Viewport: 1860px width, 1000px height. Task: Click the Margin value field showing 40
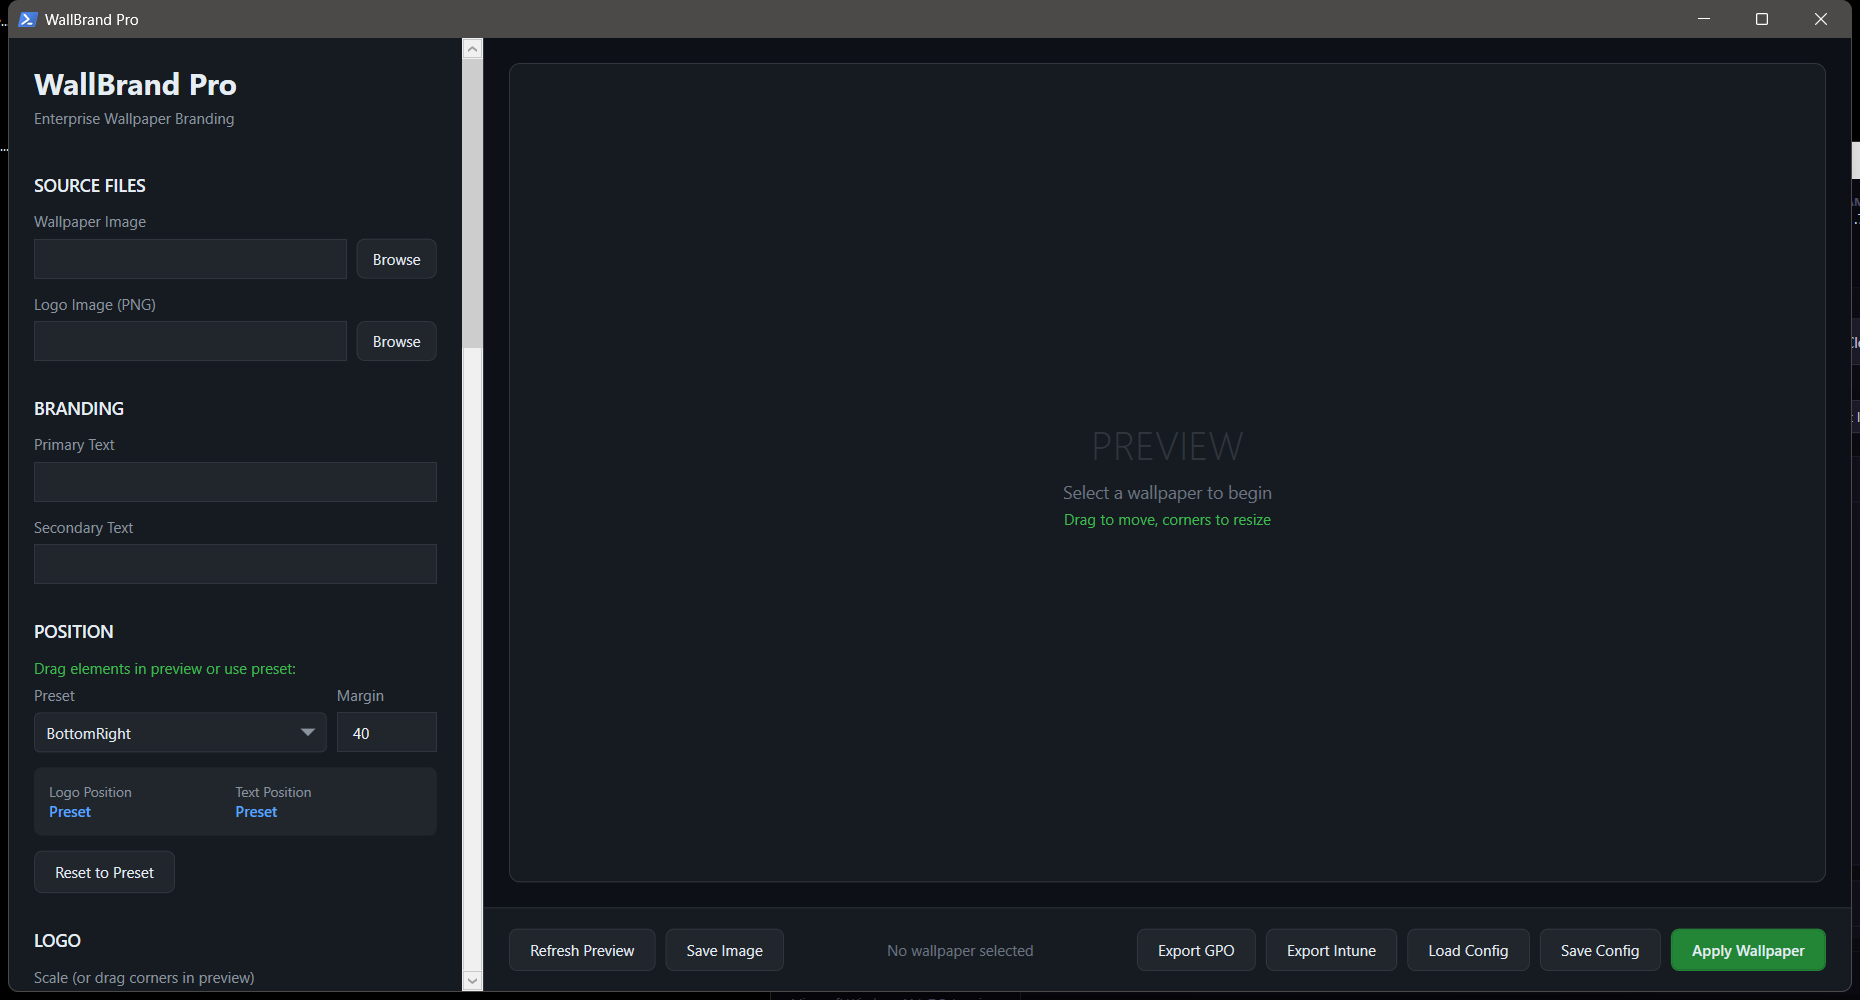(386, 732)
